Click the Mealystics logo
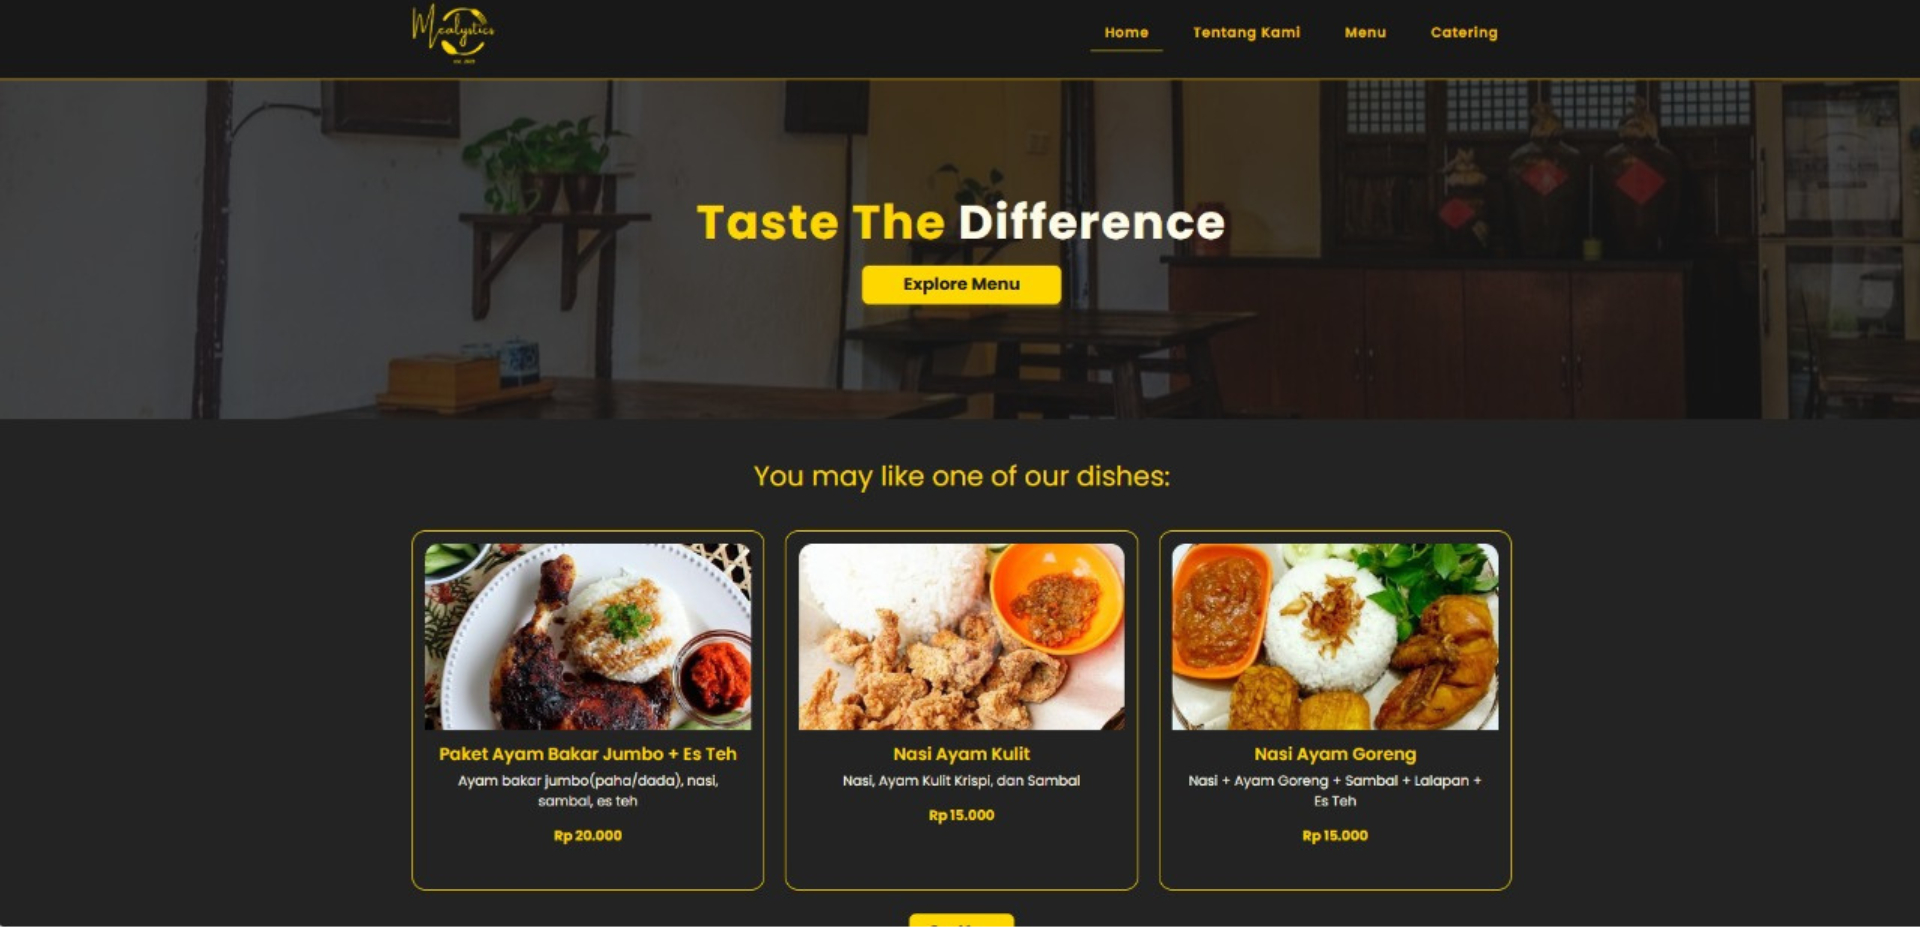 tap(453, 34)
